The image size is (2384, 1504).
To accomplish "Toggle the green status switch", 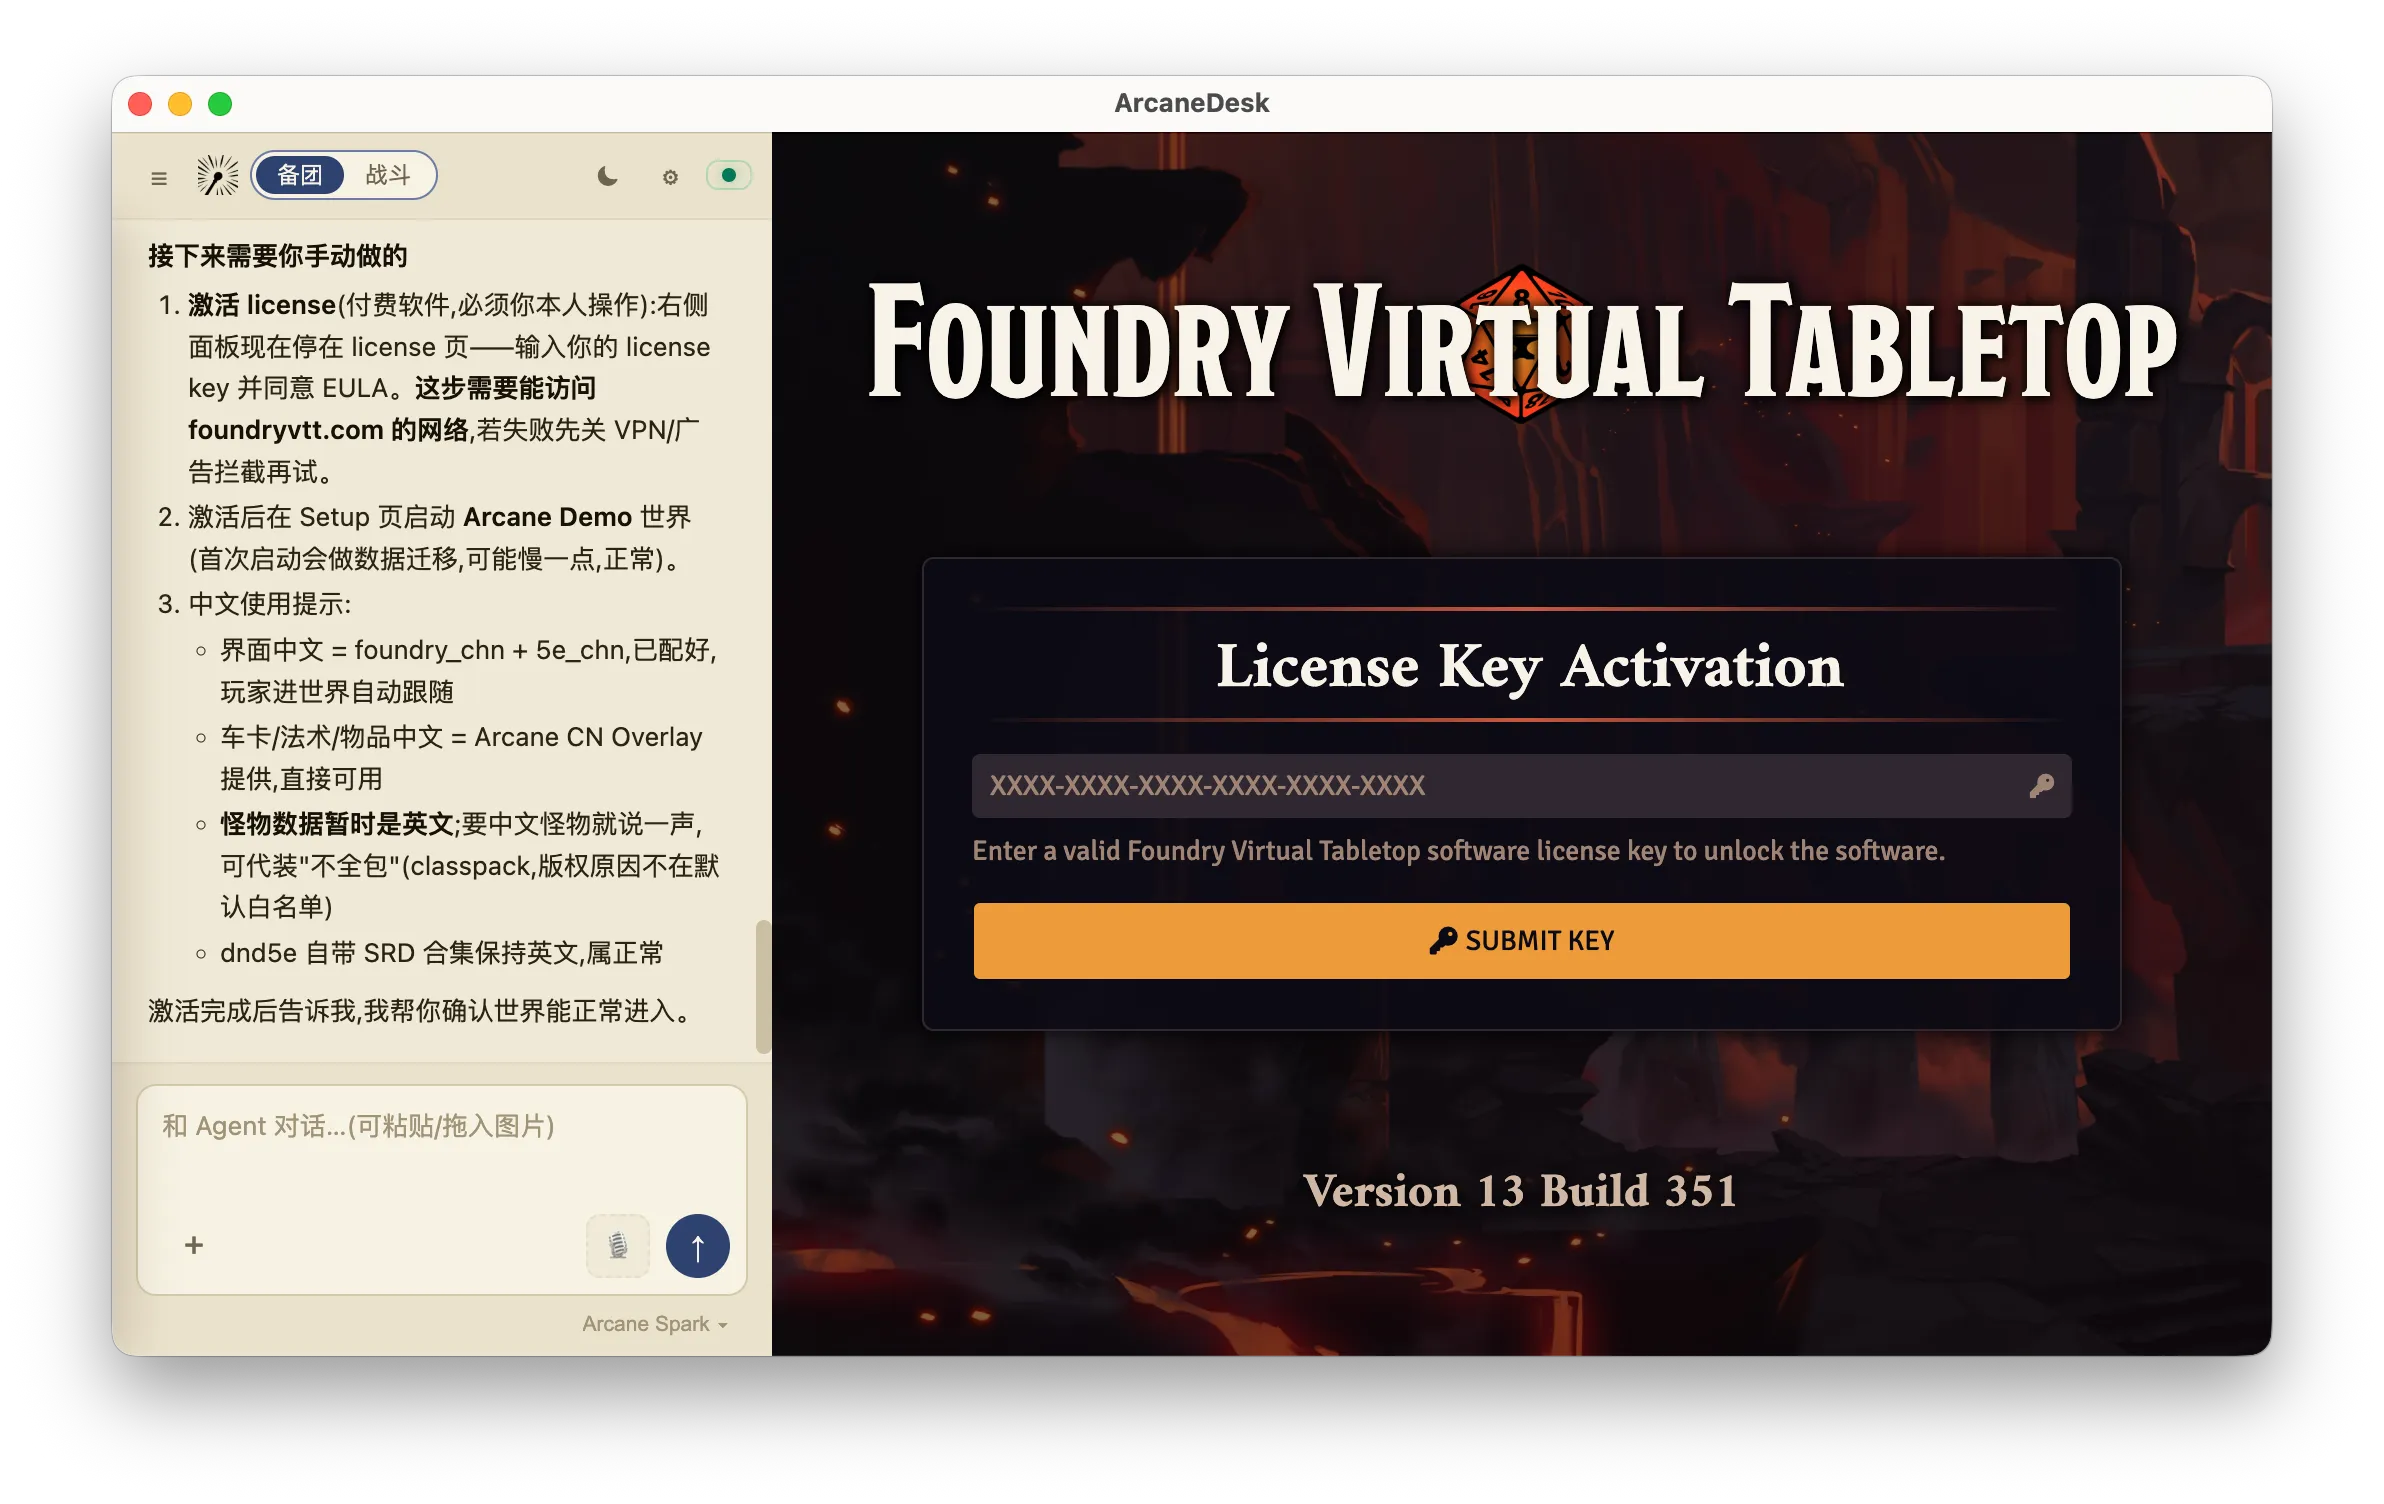I will (x=728, y=176).
